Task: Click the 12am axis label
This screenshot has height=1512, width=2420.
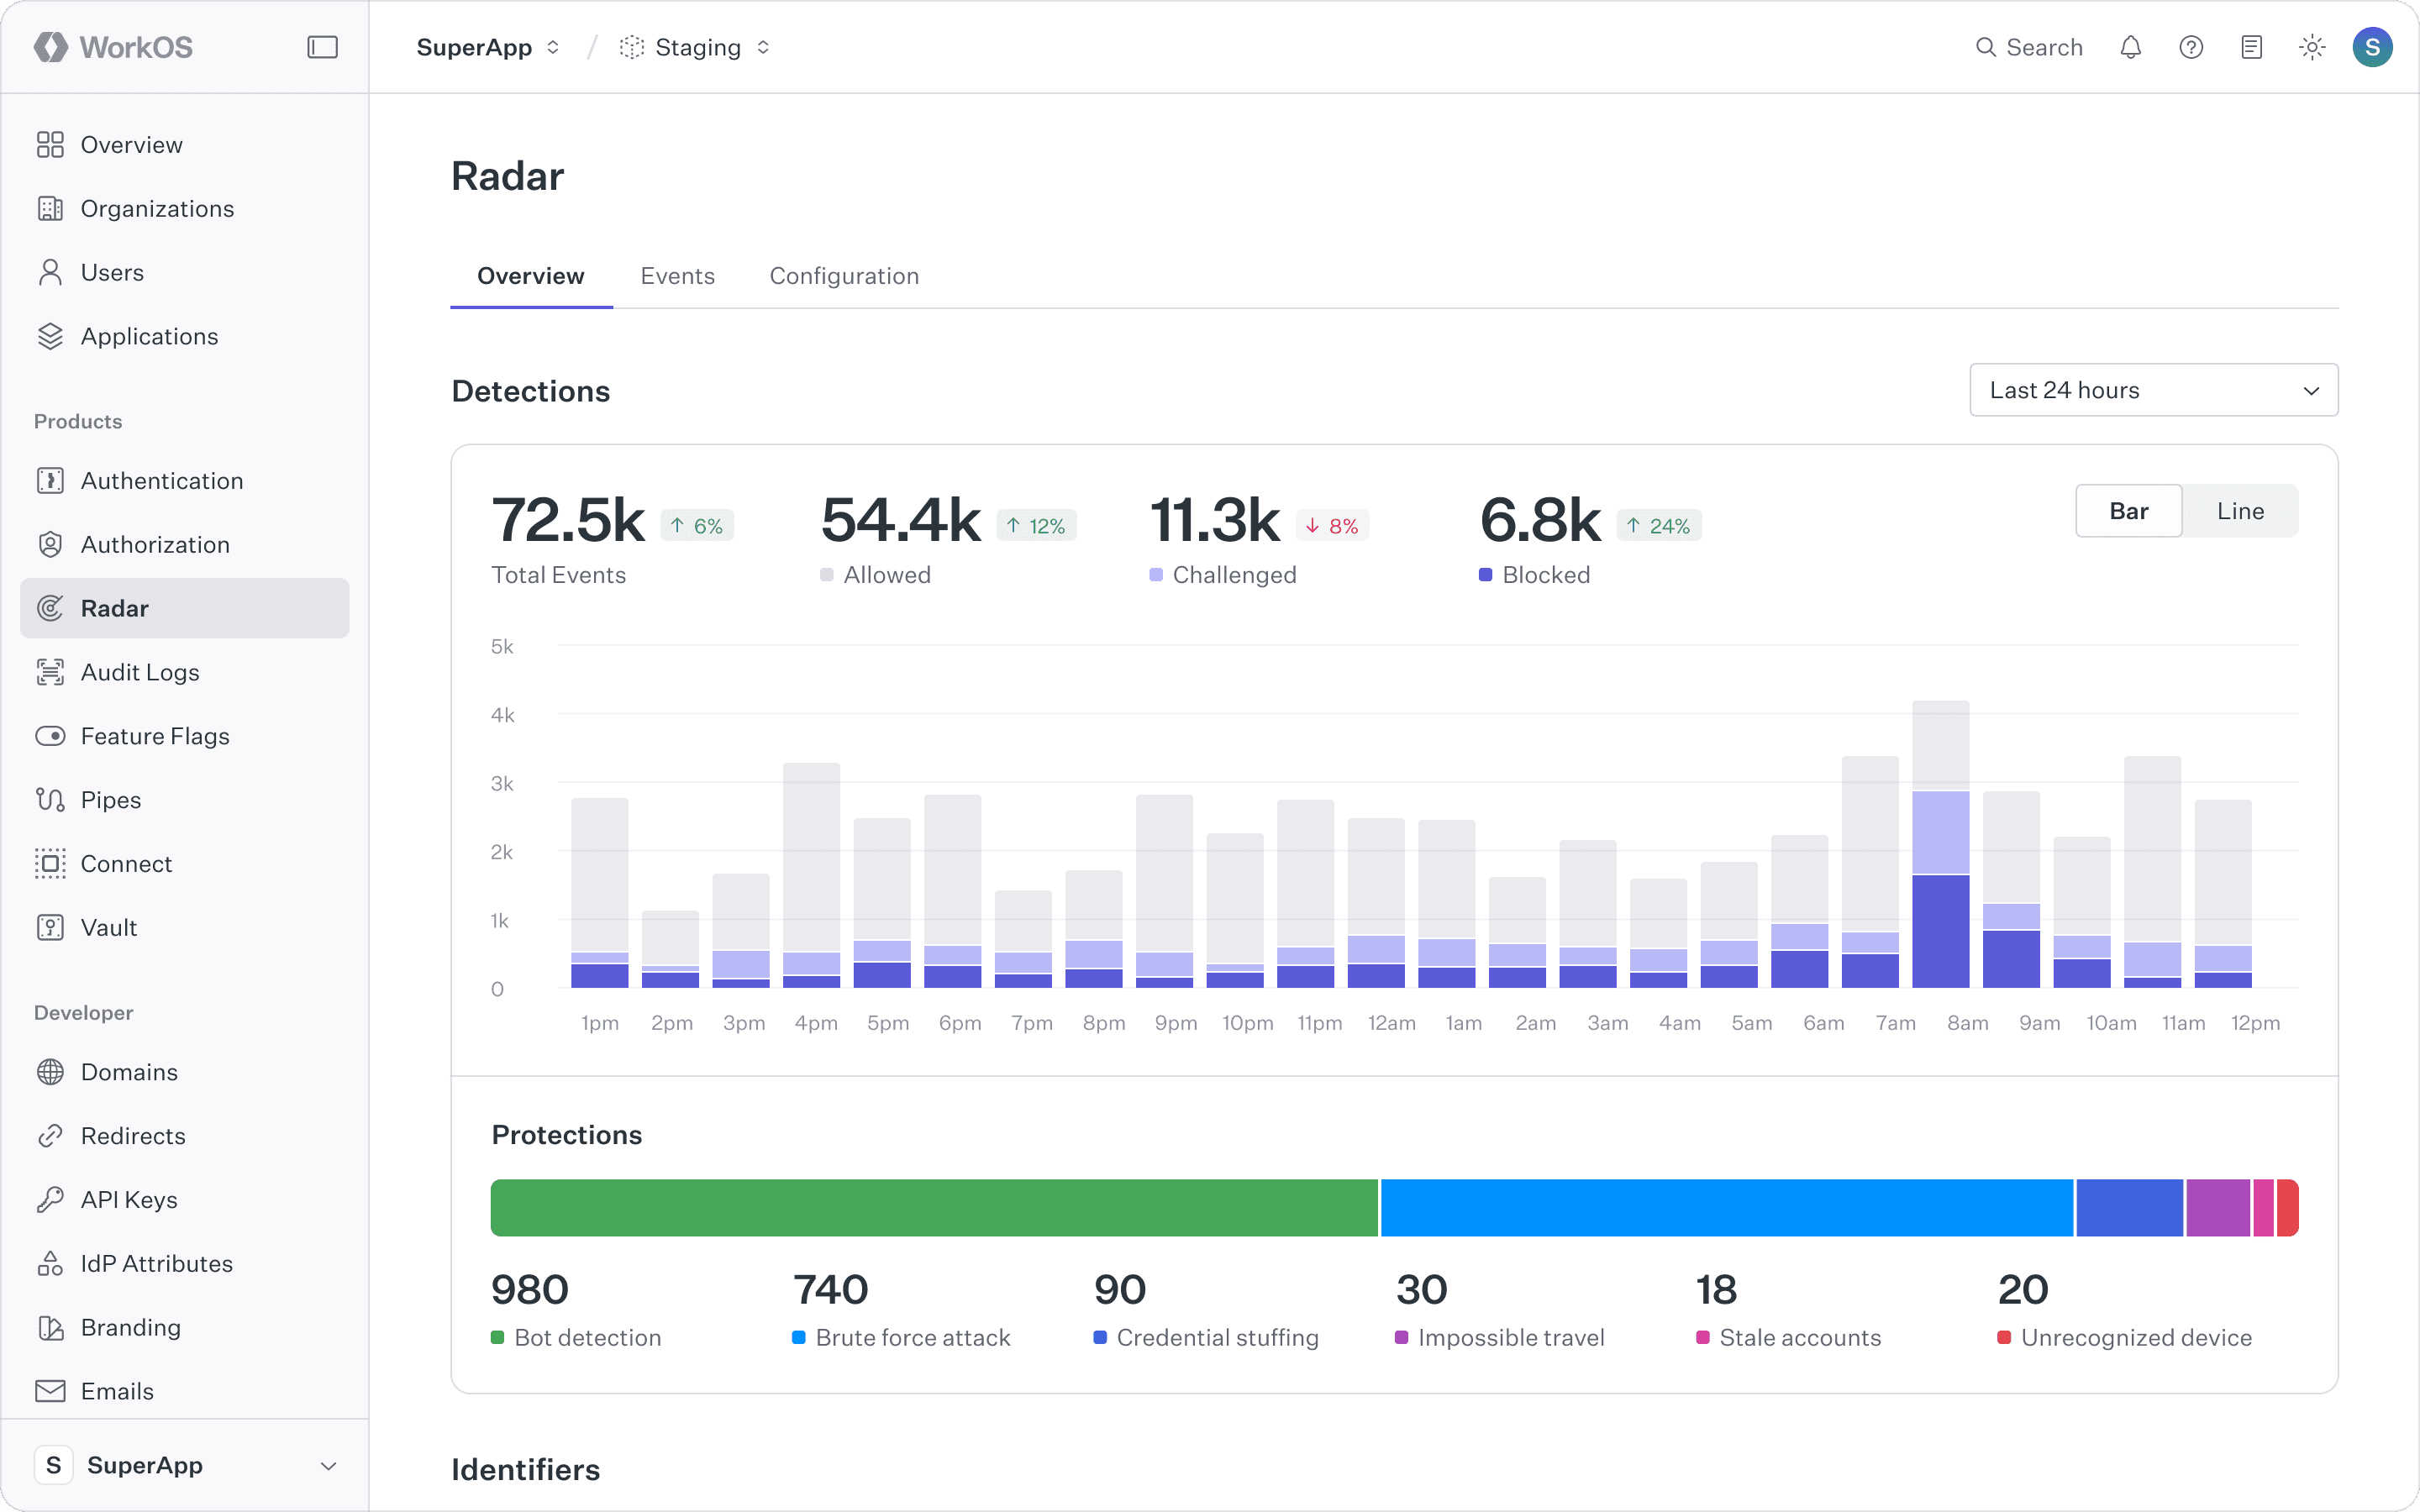Action: click(1391, 1023)
